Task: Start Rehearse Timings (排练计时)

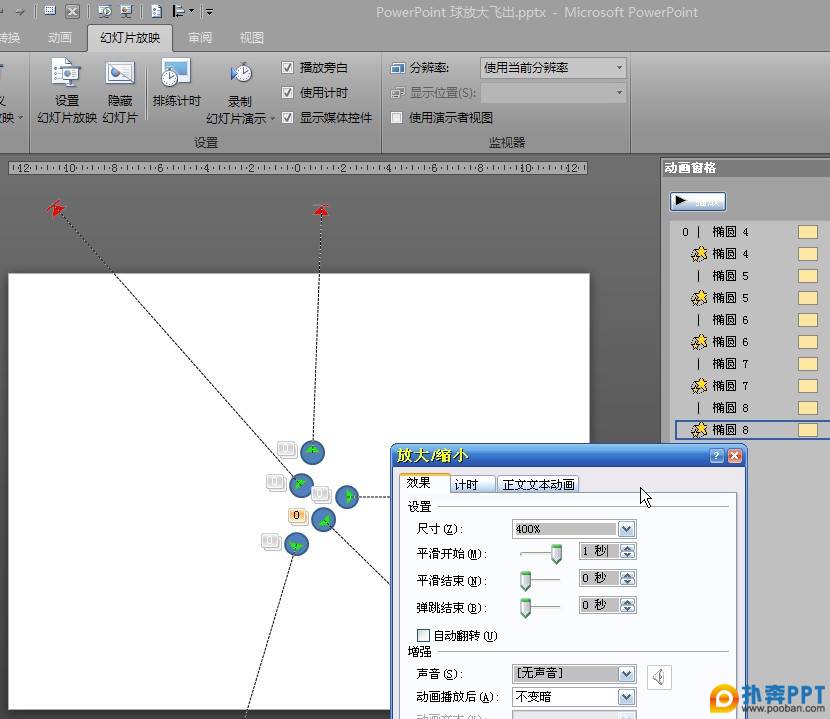Action: (176, 84)
